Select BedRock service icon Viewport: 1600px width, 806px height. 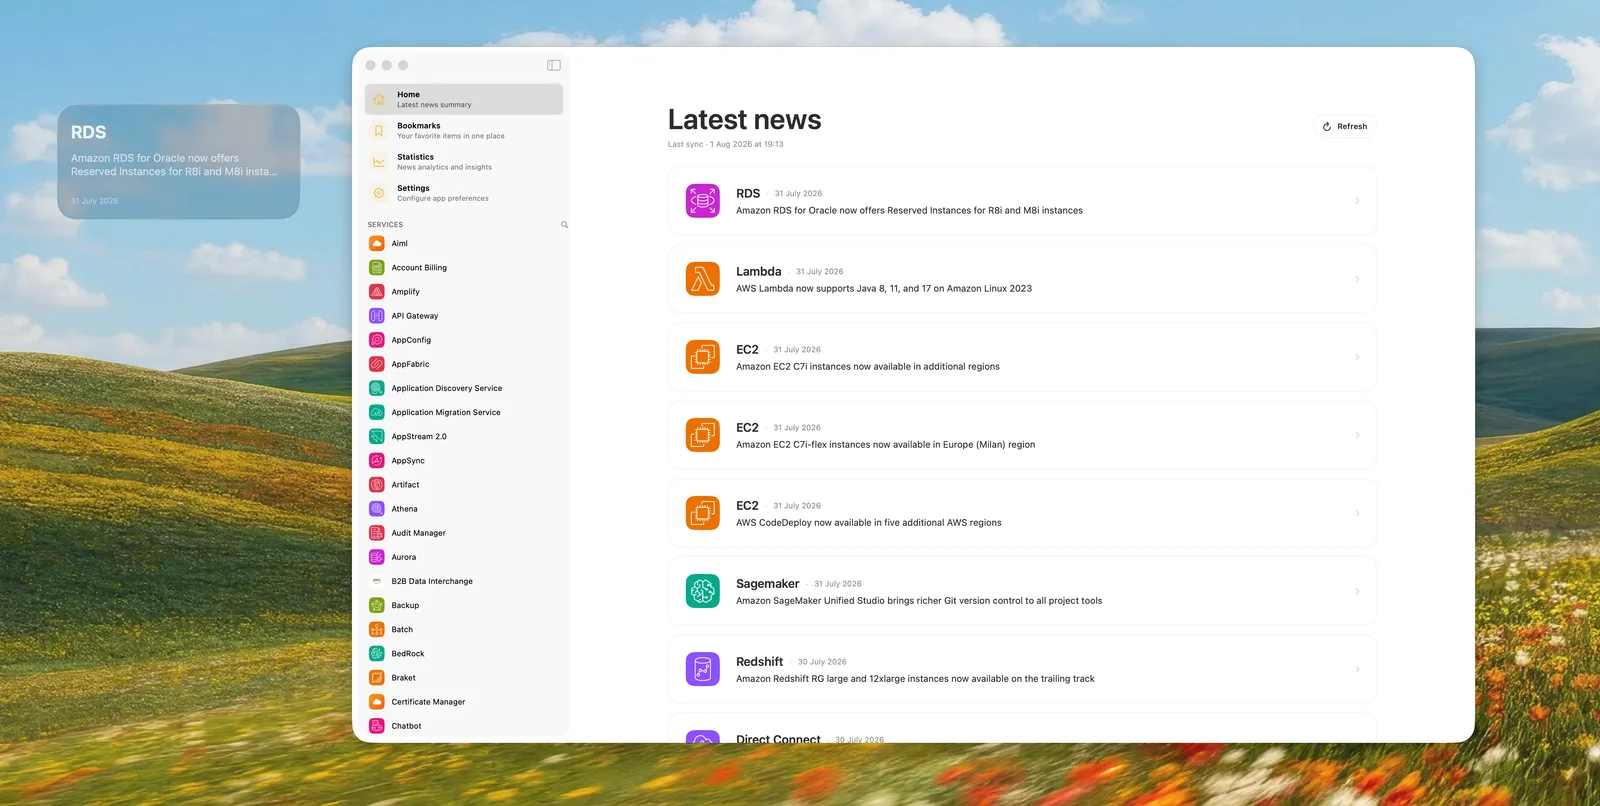click(377, 653)
